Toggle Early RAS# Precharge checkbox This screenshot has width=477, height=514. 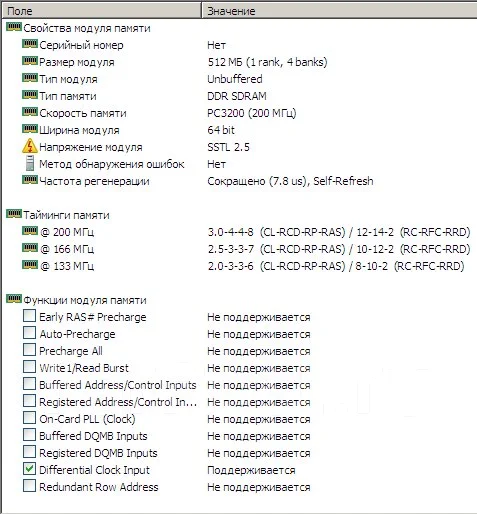click(x=29, y=316)
